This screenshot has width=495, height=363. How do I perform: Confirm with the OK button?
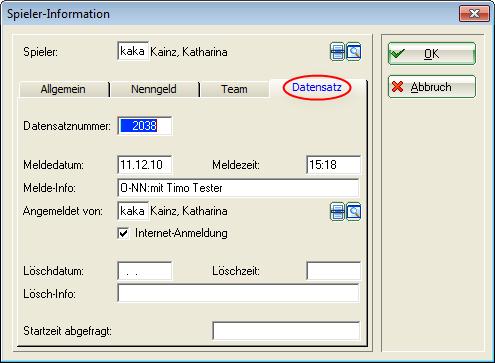click(432, 54)
